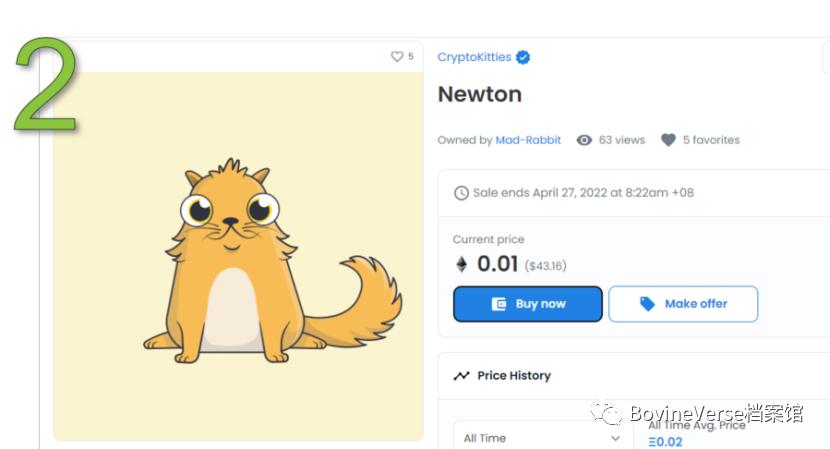Image resolution: width=830 pixels, height=449 pixels.
Task: Click the 5 favorites text
Action: (x=711, y=140)
